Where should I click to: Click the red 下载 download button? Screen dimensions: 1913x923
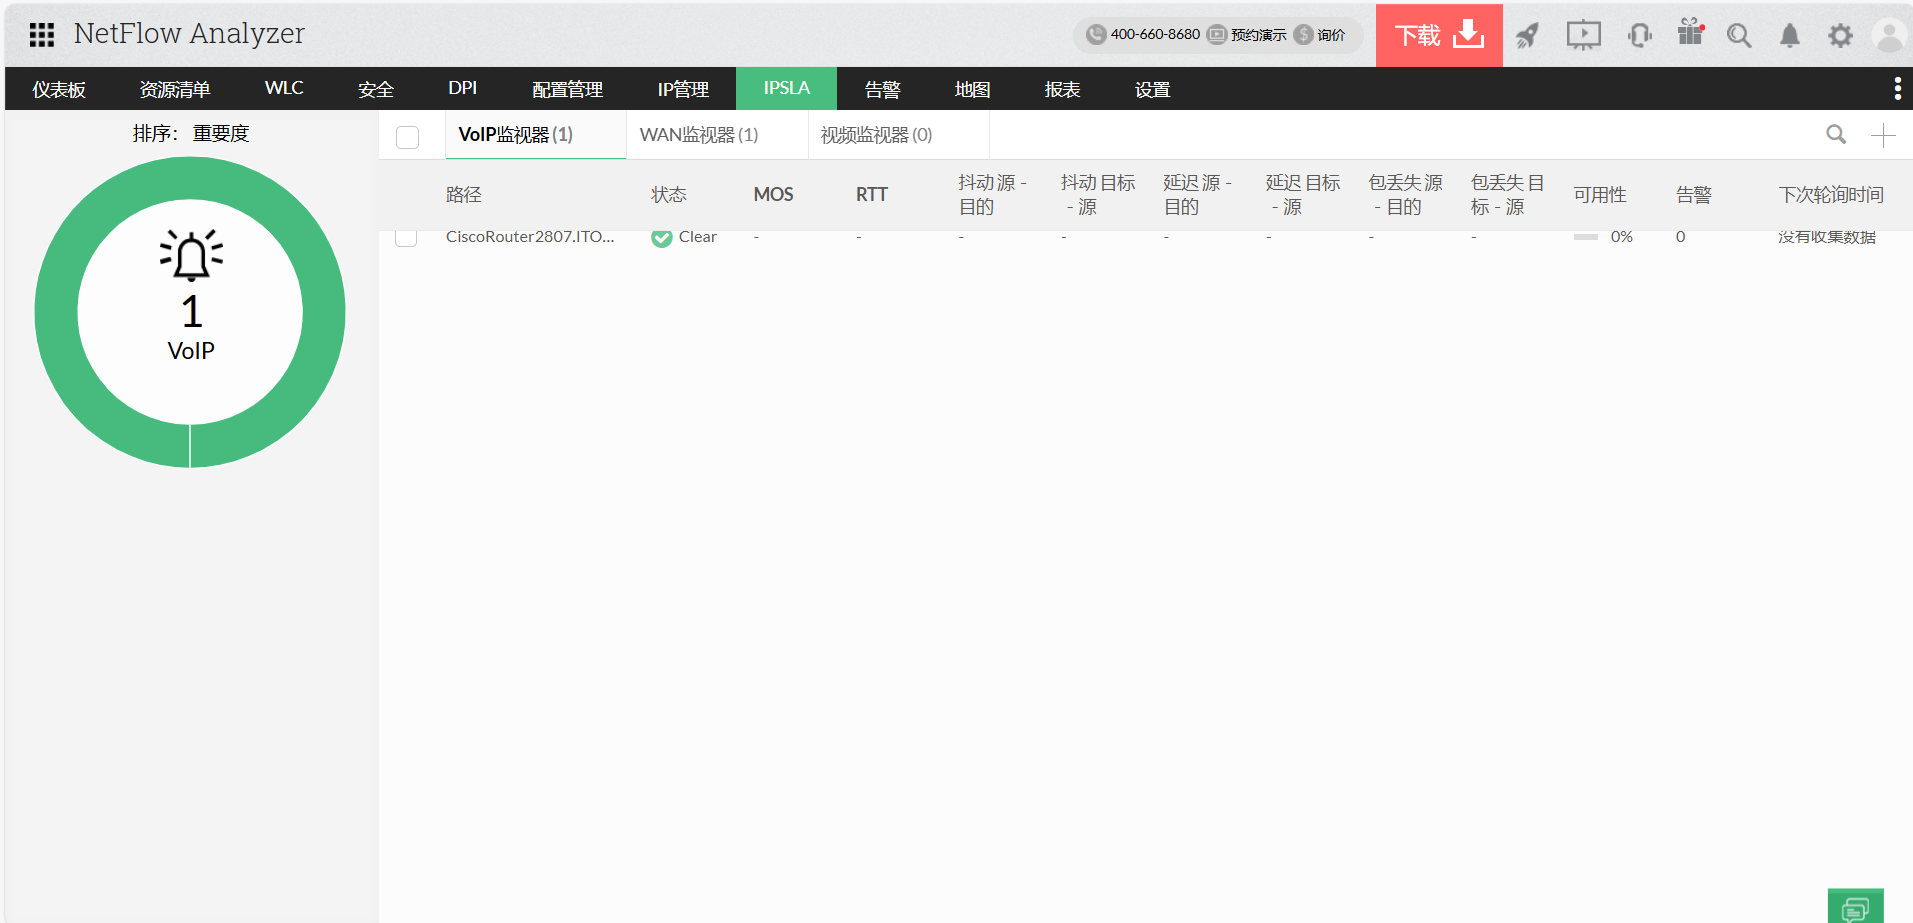(1439, 35)
